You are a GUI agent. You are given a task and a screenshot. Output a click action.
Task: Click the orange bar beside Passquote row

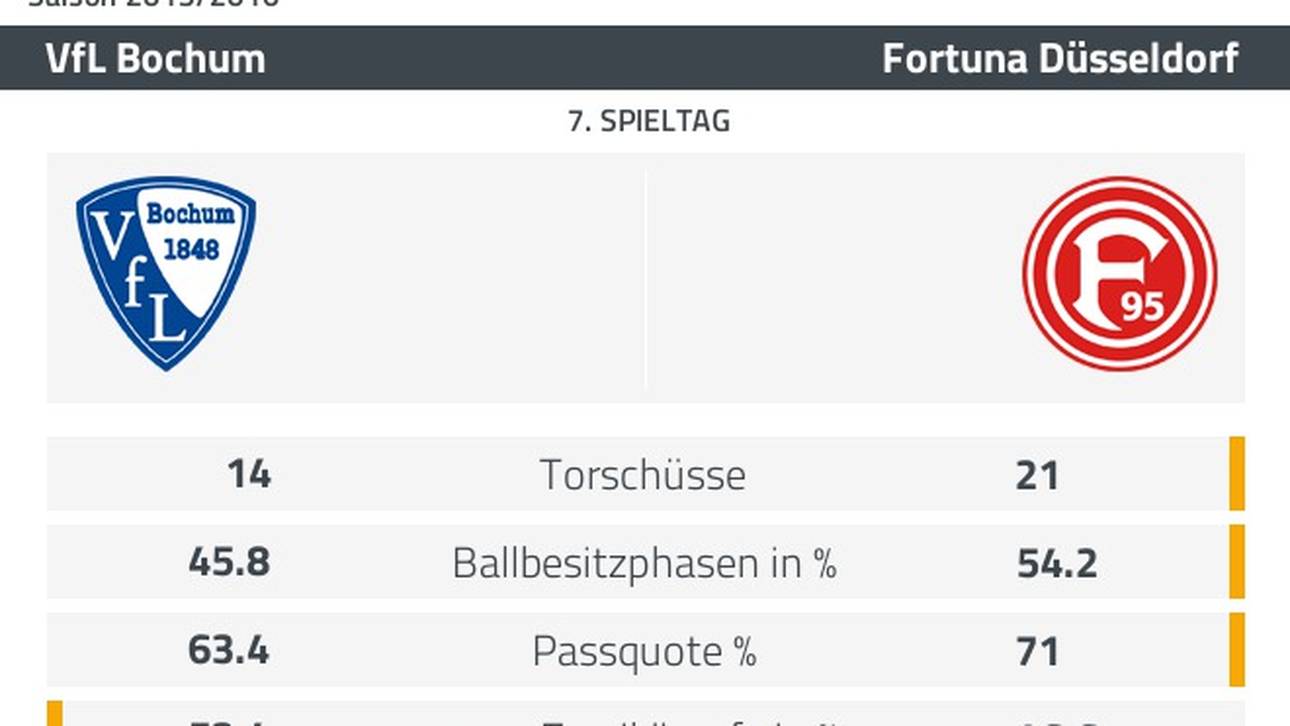[1237, 650]
